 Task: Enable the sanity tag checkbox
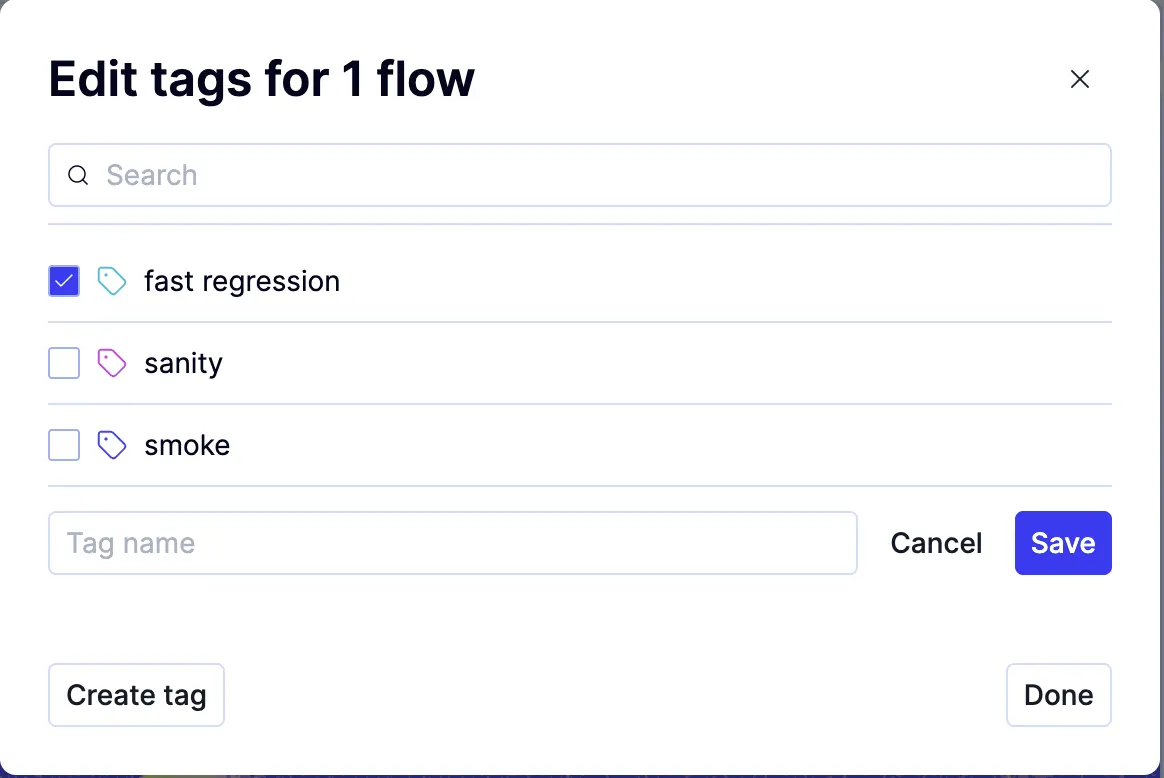[x=64, y=363]
